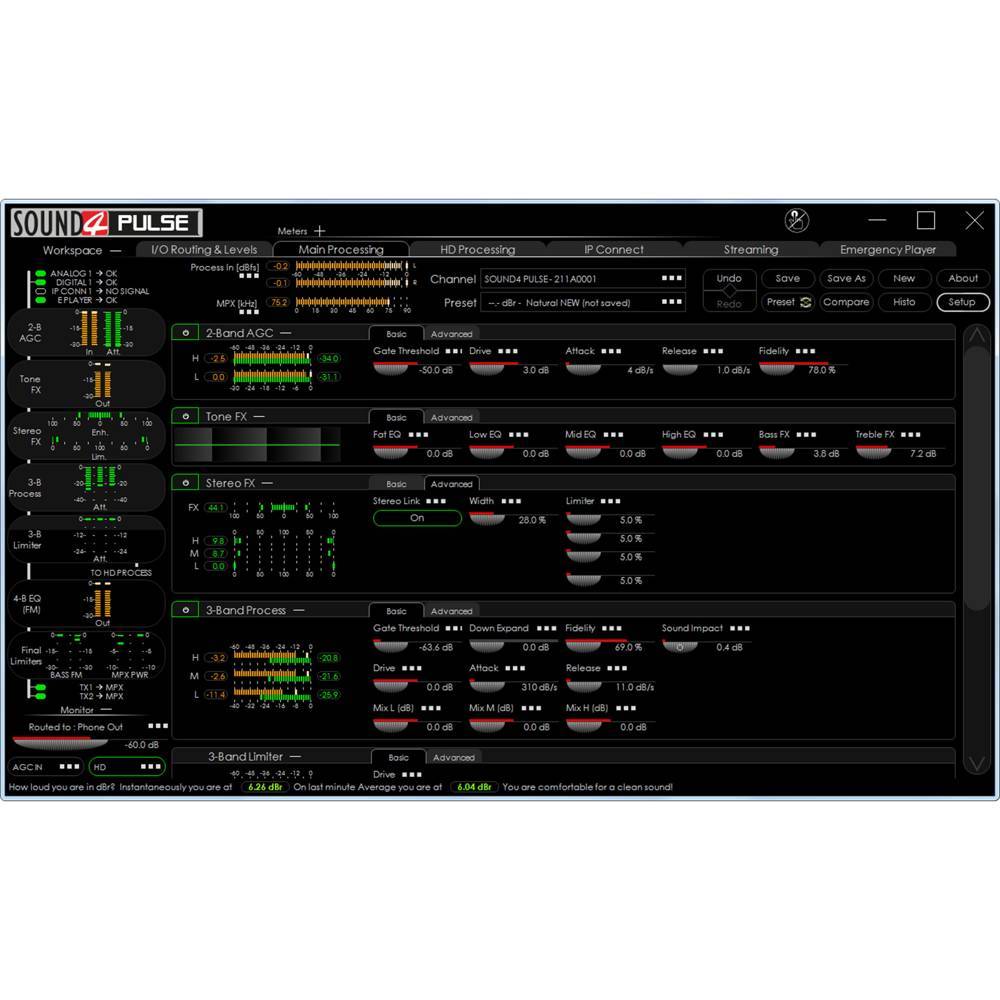Viewport: 1000px width, 1000px height.
Task: Toggle the 3-Band Process power button
Action: click(x=186, y=610)
